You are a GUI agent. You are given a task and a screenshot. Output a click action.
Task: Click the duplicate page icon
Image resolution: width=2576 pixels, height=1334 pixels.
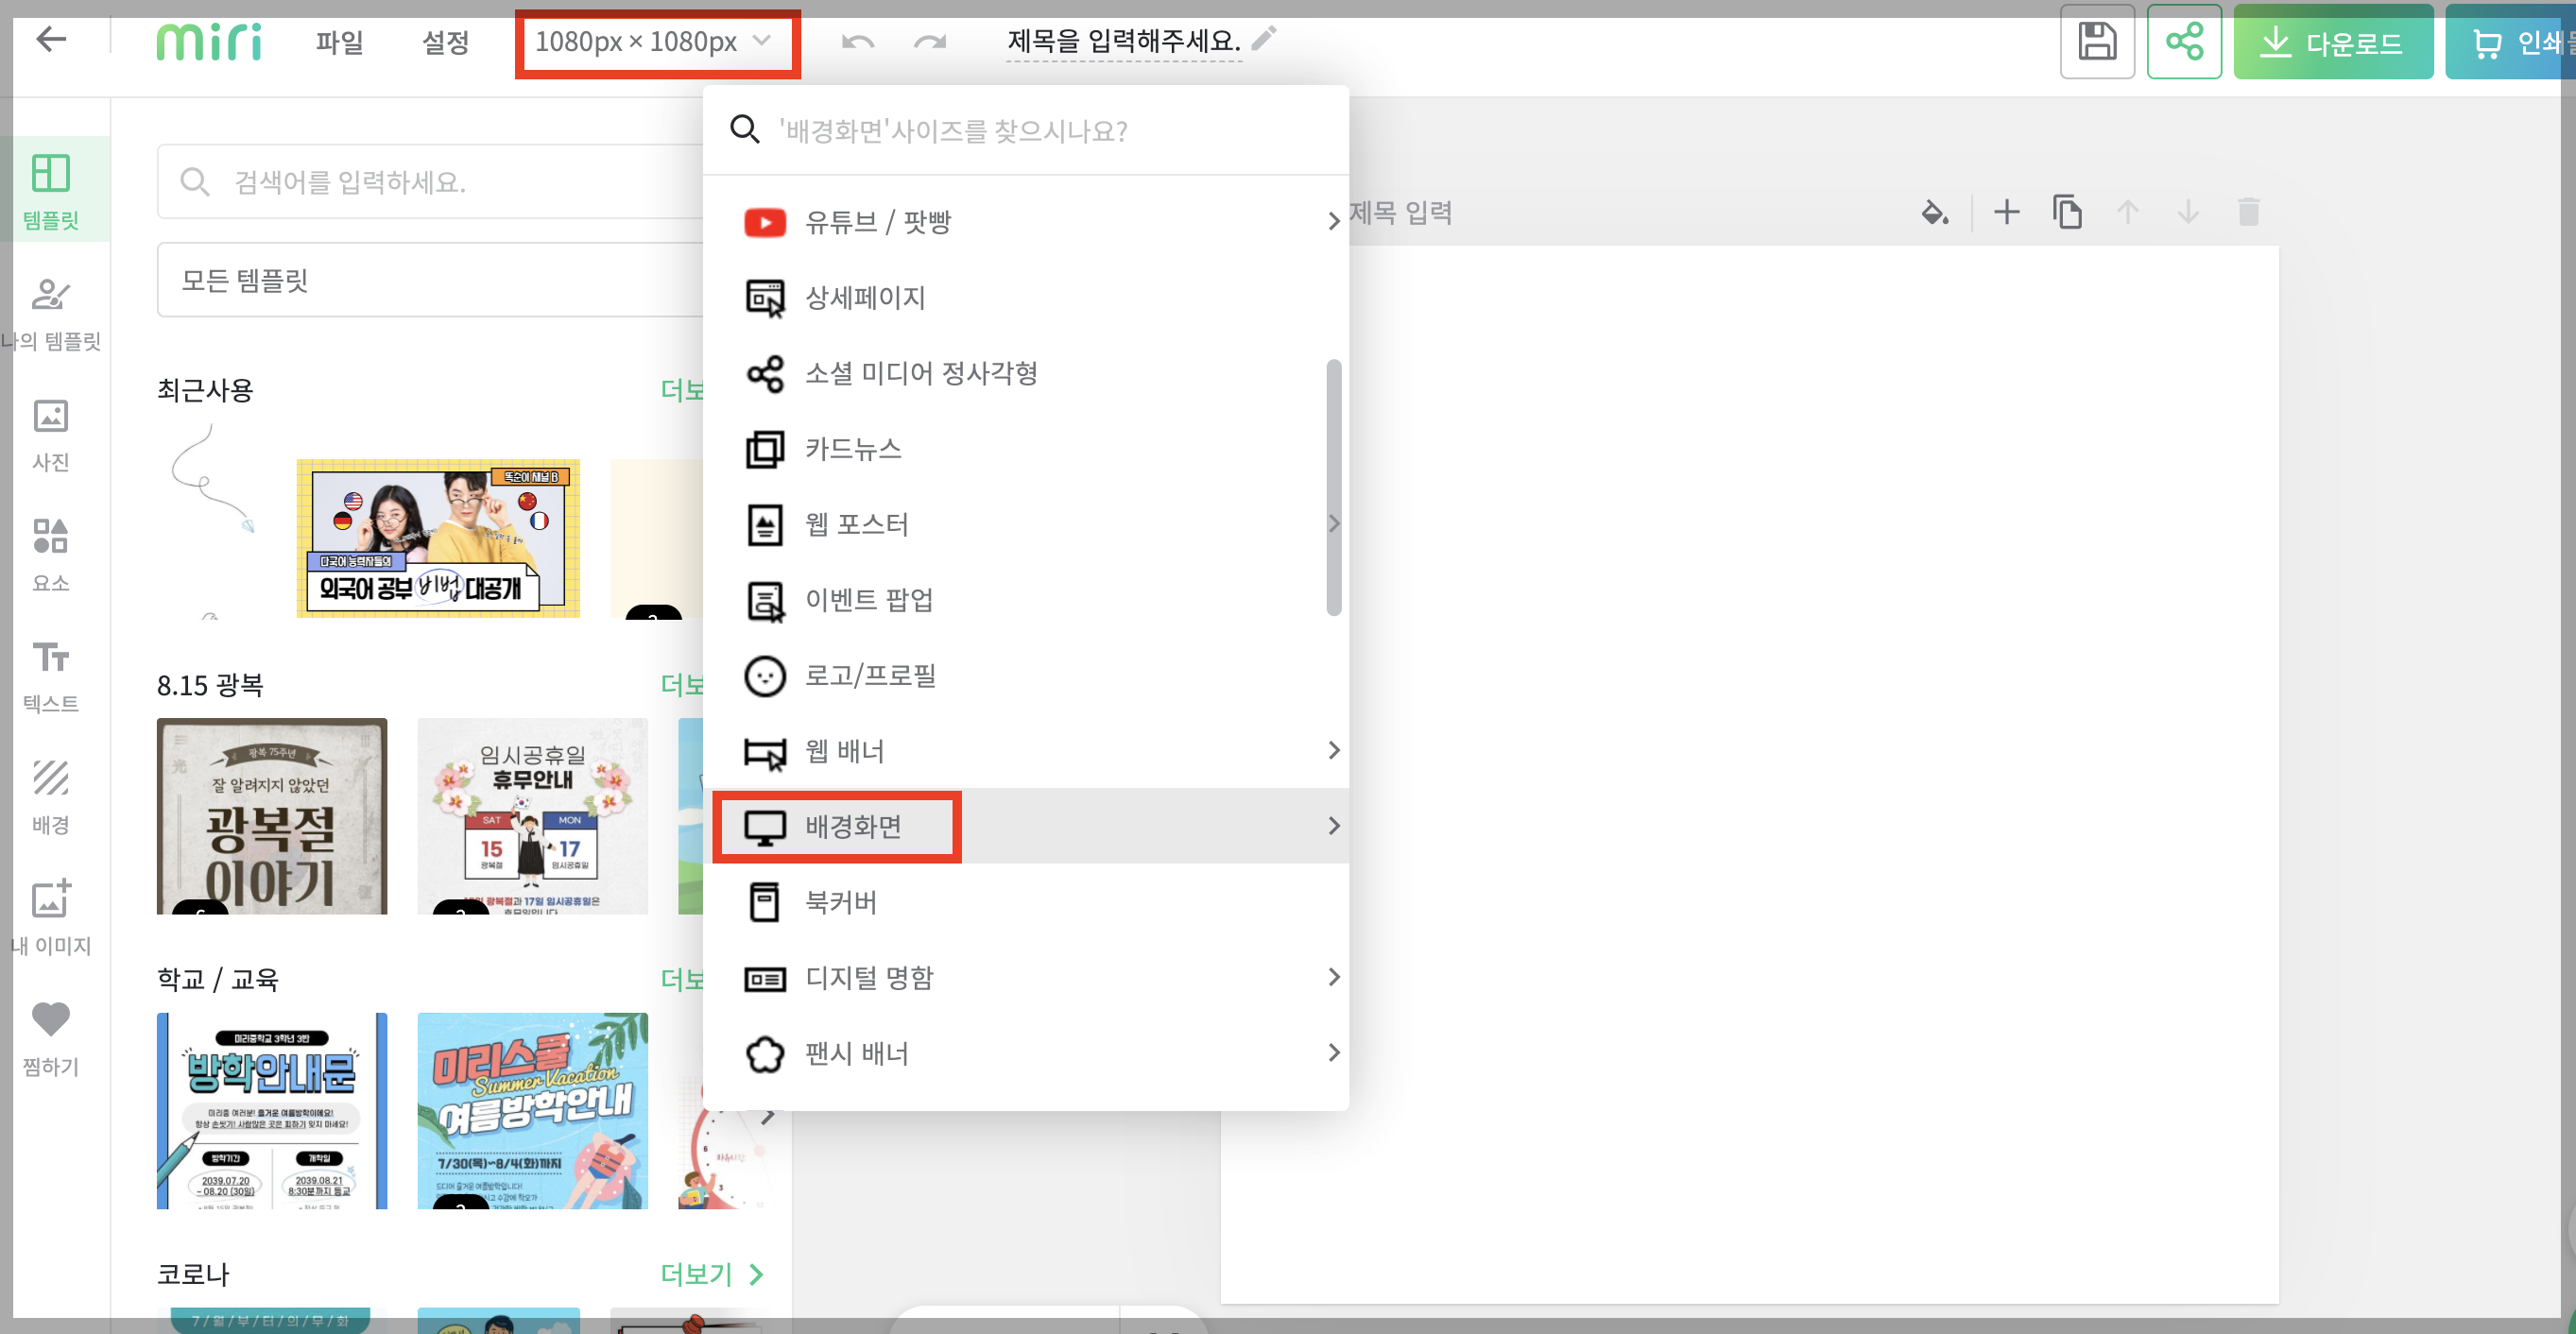point(2066,212)
